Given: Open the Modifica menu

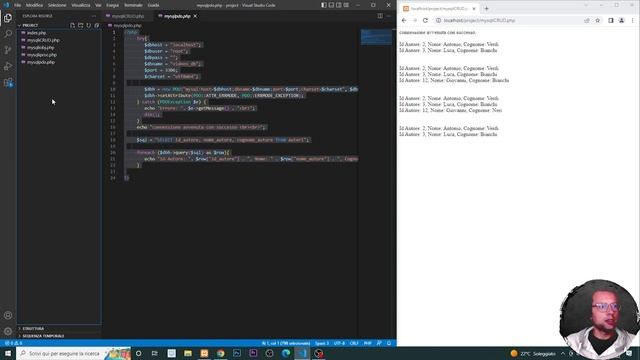Looking at the screenshot, I should pos(34,5).
